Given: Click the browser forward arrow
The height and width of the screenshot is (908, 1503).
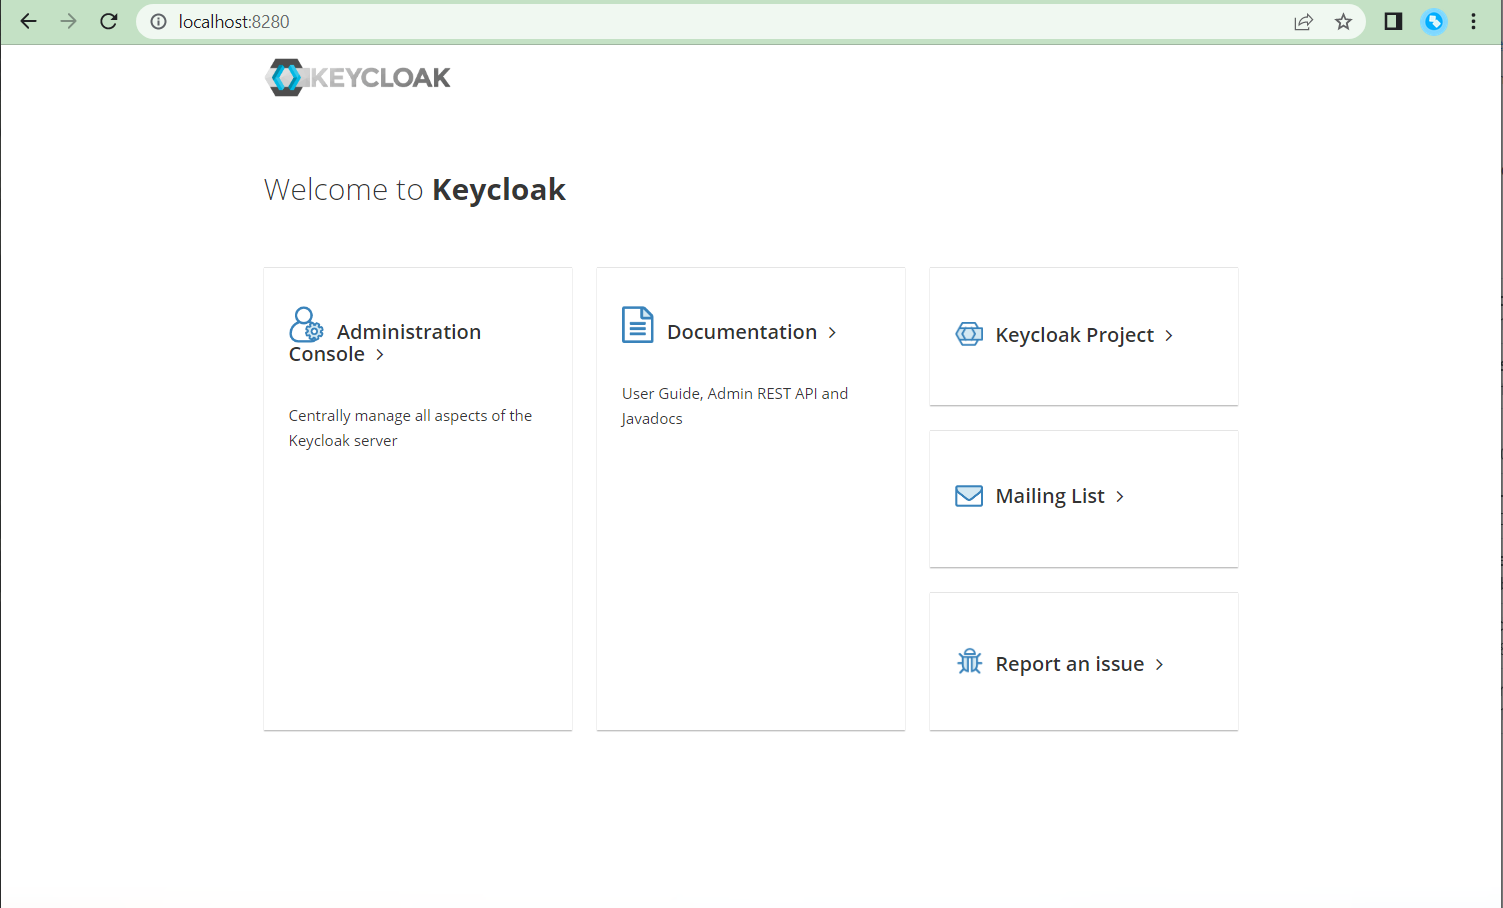Looking at the screenshot, I should (68, 21).
